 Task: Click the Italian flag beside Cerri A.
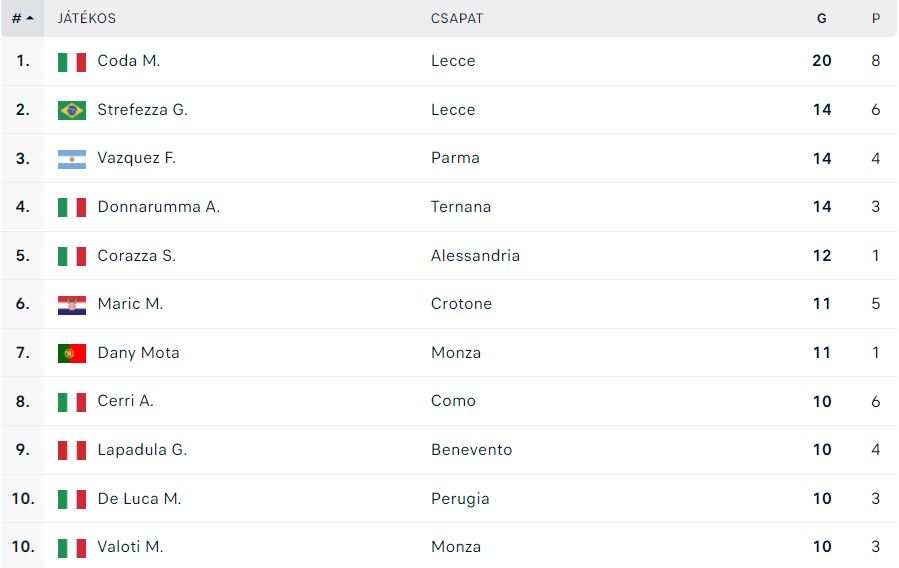72,402
